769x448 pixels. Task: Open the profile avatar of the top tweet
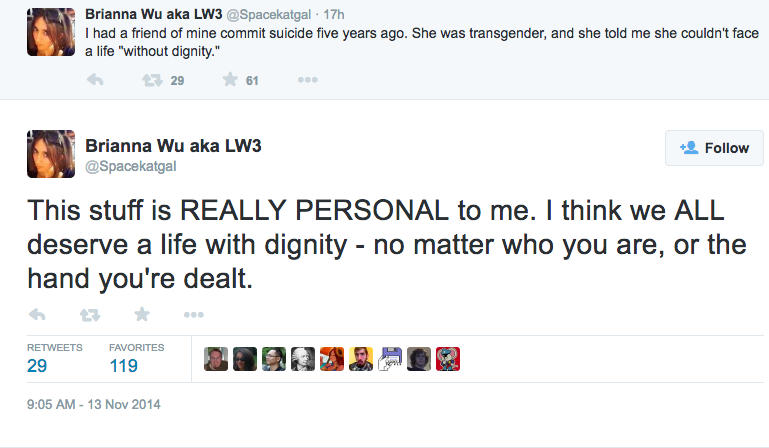click(x=51, y=32)
